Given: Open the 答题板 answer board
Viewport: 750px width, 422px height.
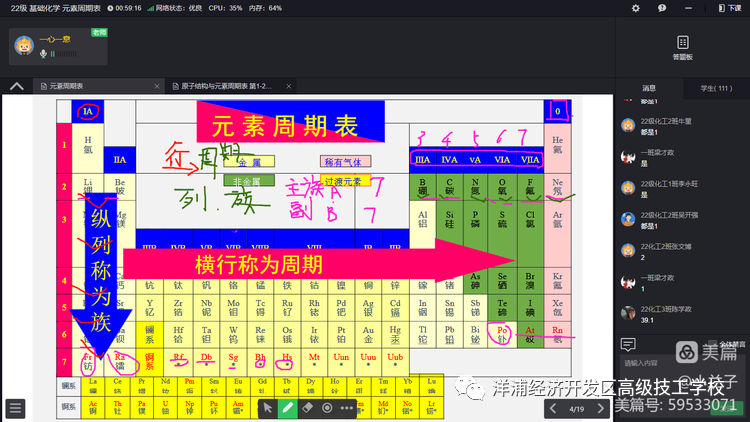Looking at the screenshot, I should click(x=682, y=48).
